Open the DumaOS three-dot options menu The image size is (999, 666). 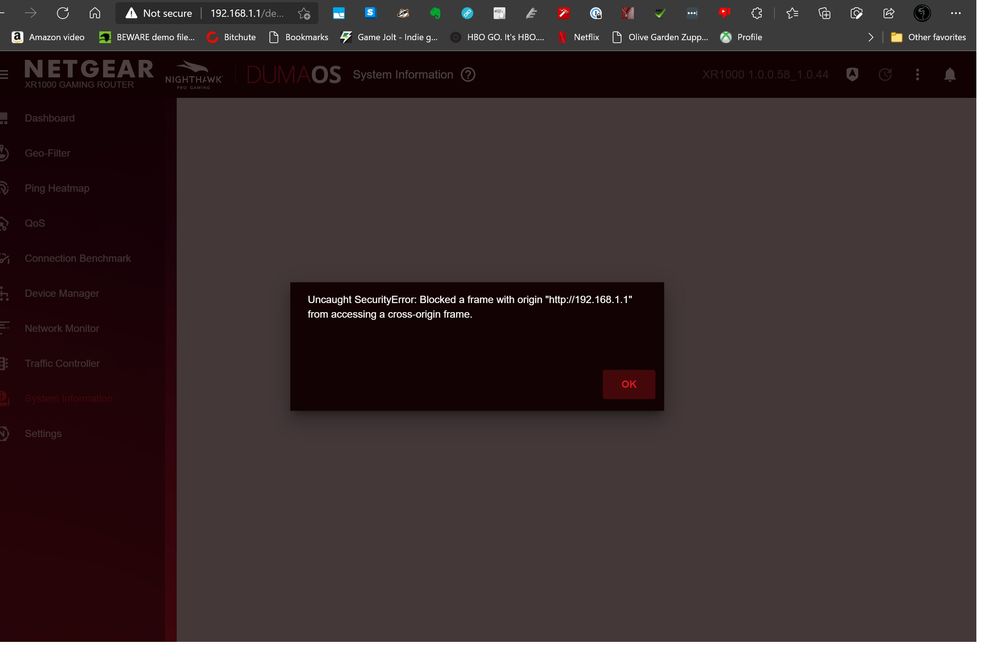917,75
